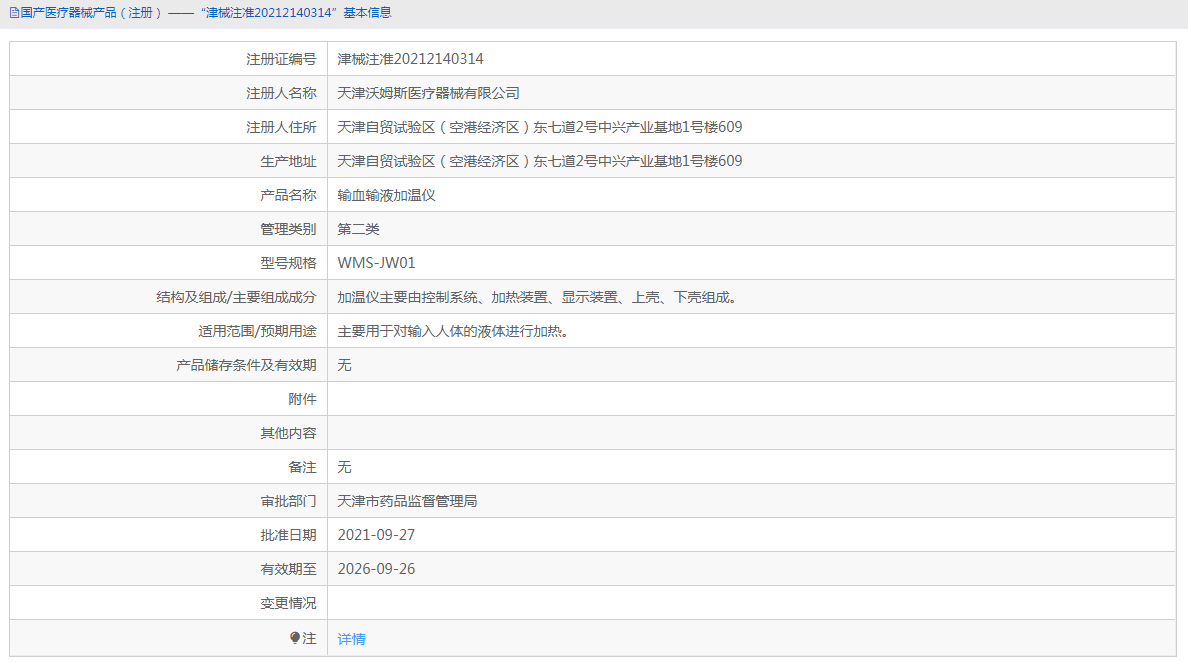Click the 备注 label
The width and height of the screenshot is (1188, 662).
point(302,467)
